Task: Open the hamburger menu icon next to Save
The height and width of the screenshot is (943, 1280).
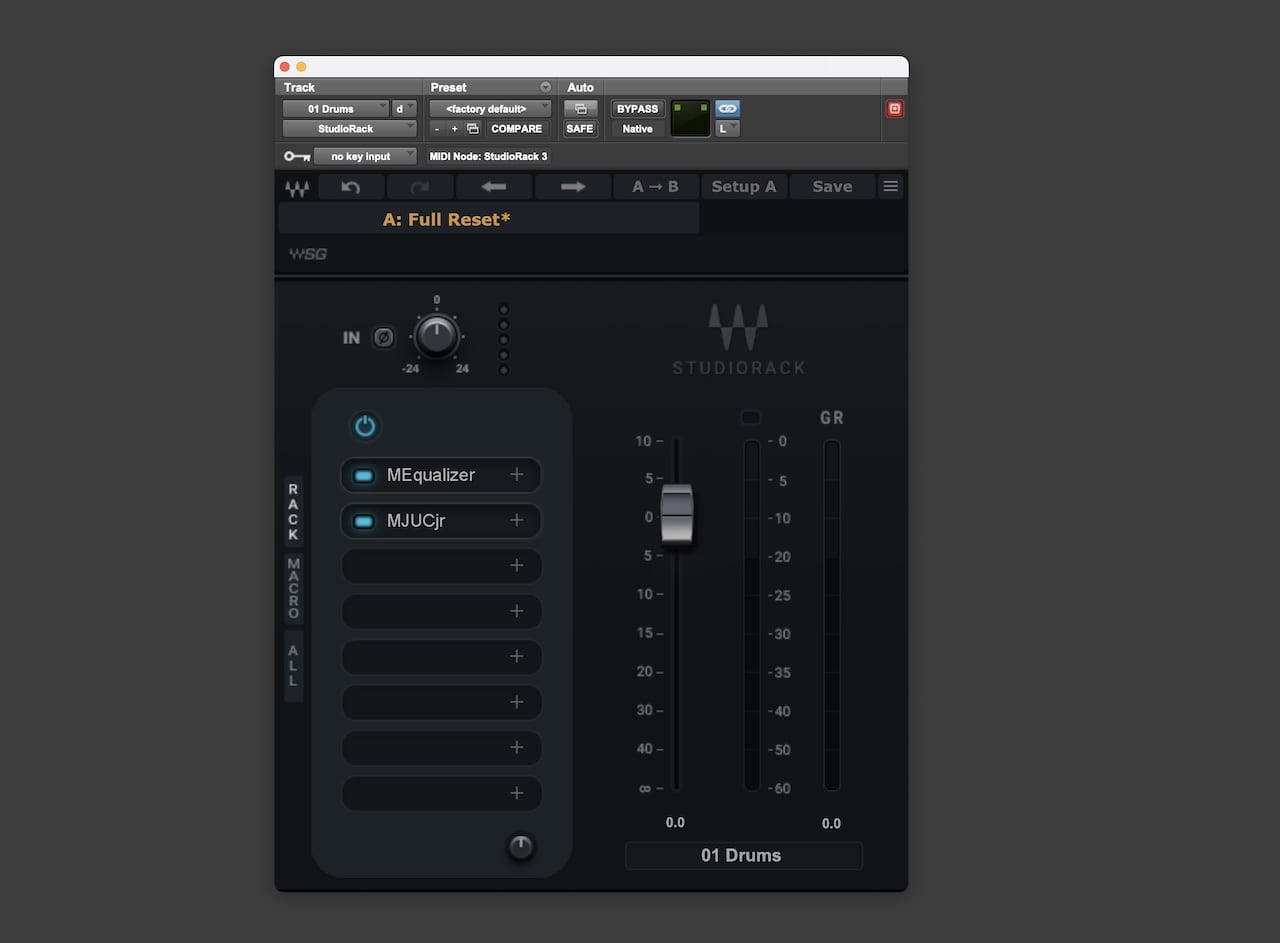Action: click(890, 186)
